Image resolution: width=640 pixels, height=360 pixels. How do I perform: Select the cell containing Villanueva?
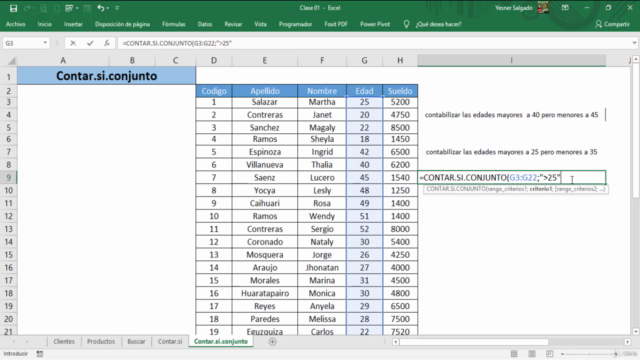click(265, 165)
